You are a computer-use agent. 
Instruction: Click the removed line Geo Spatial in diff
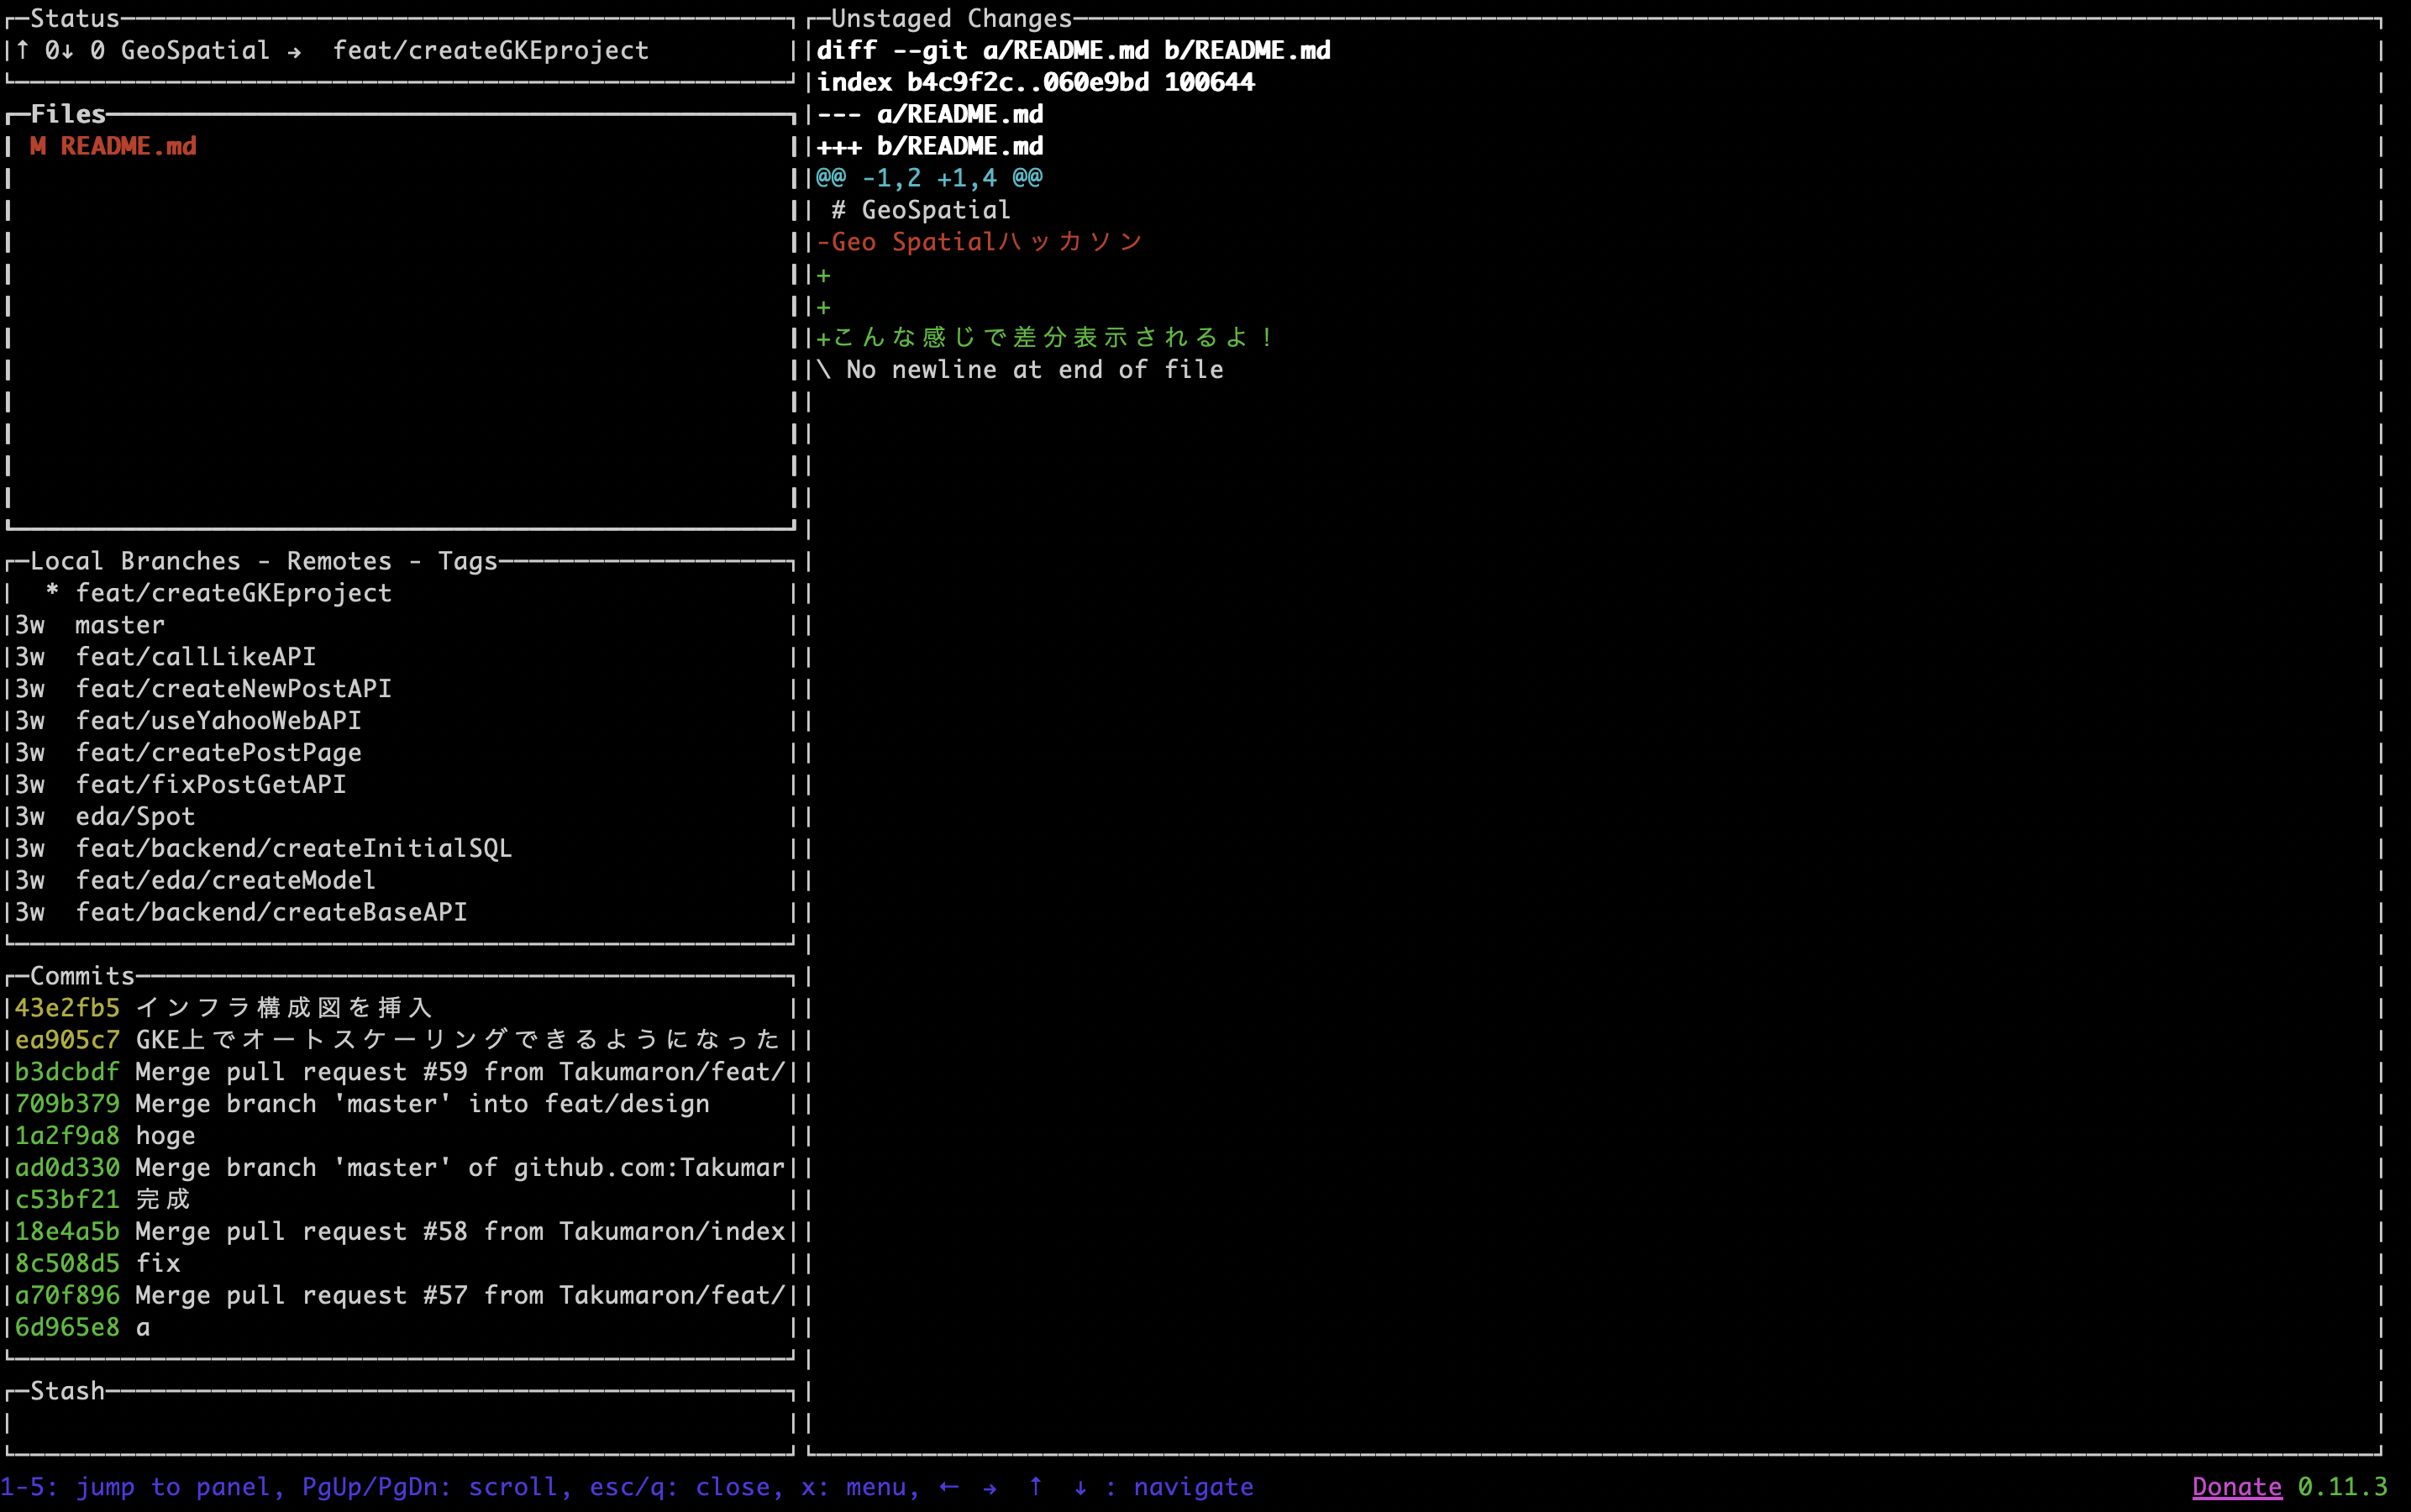coord(980,242)
